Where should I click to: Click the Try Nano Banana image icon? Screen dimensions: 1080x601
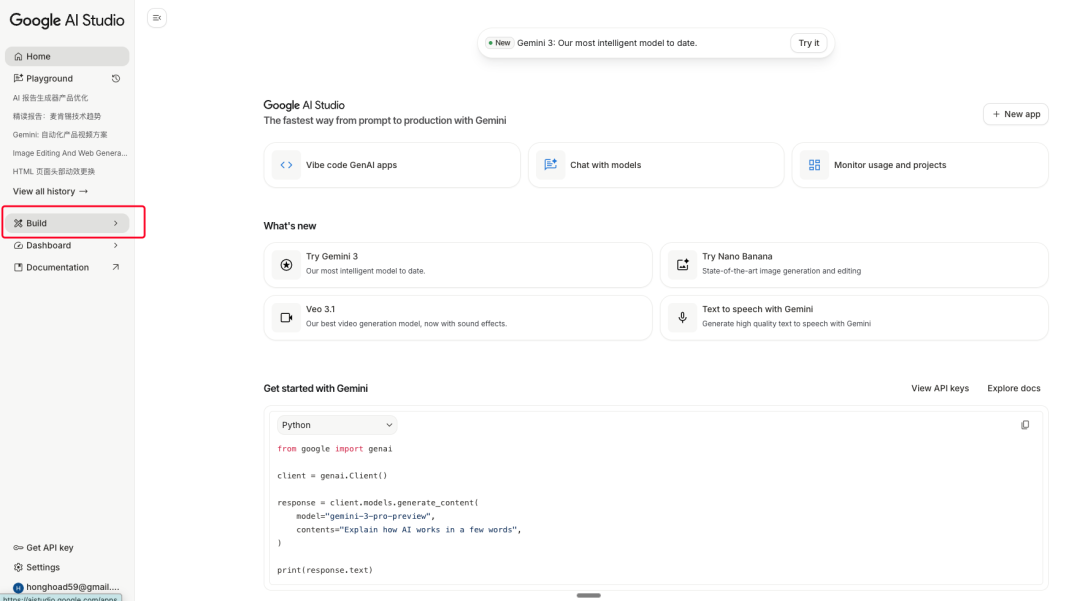682,265
